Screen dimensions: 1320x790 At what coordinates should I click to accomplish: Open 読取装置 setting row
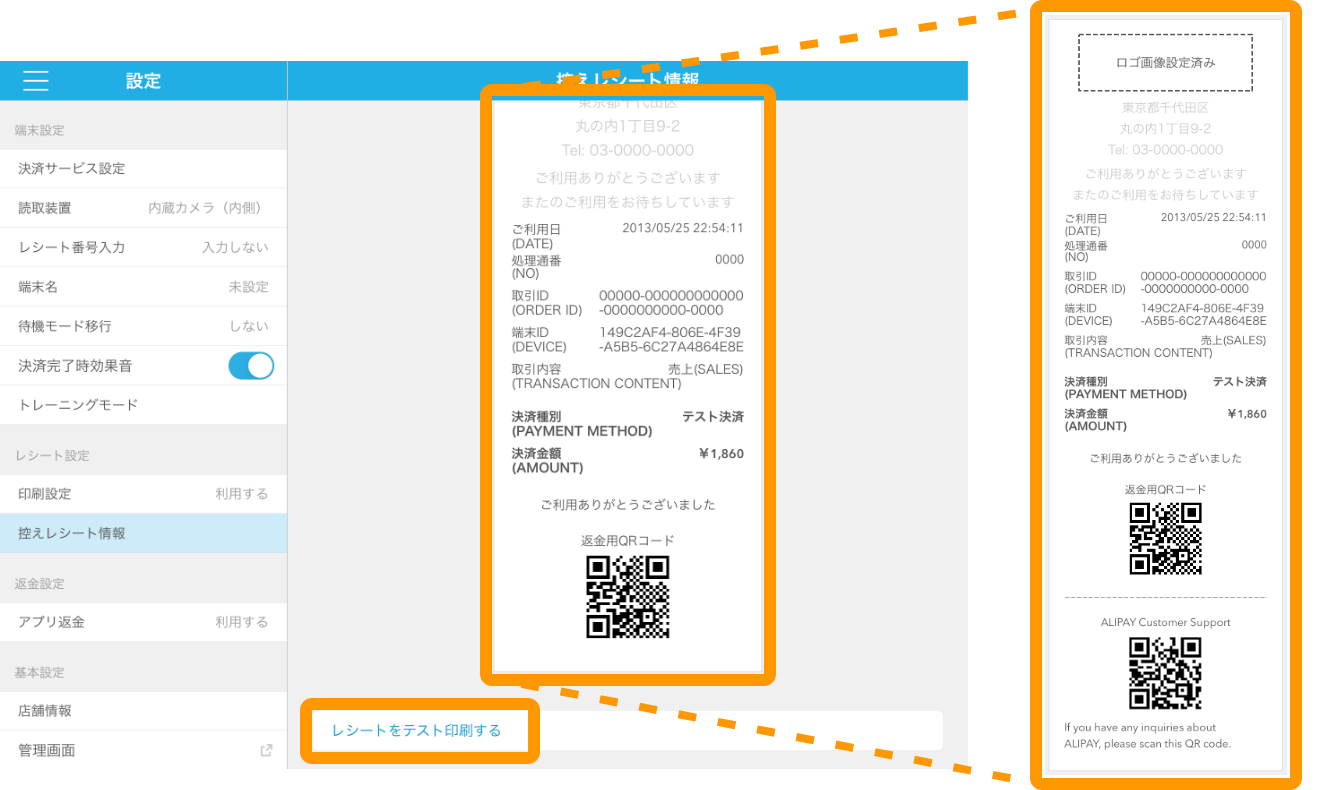(143, 208)
